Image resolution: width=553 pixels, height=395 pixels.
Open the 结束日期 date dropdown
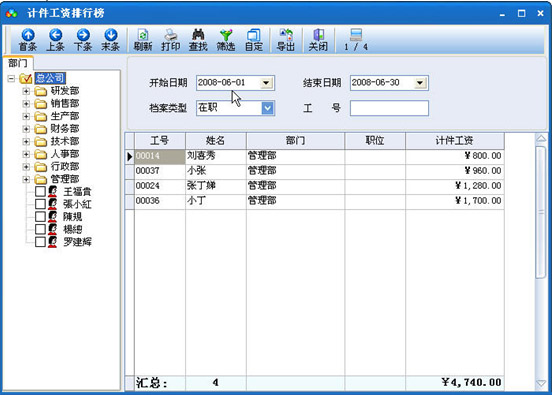pyautogui.click(x=420, y=83)
